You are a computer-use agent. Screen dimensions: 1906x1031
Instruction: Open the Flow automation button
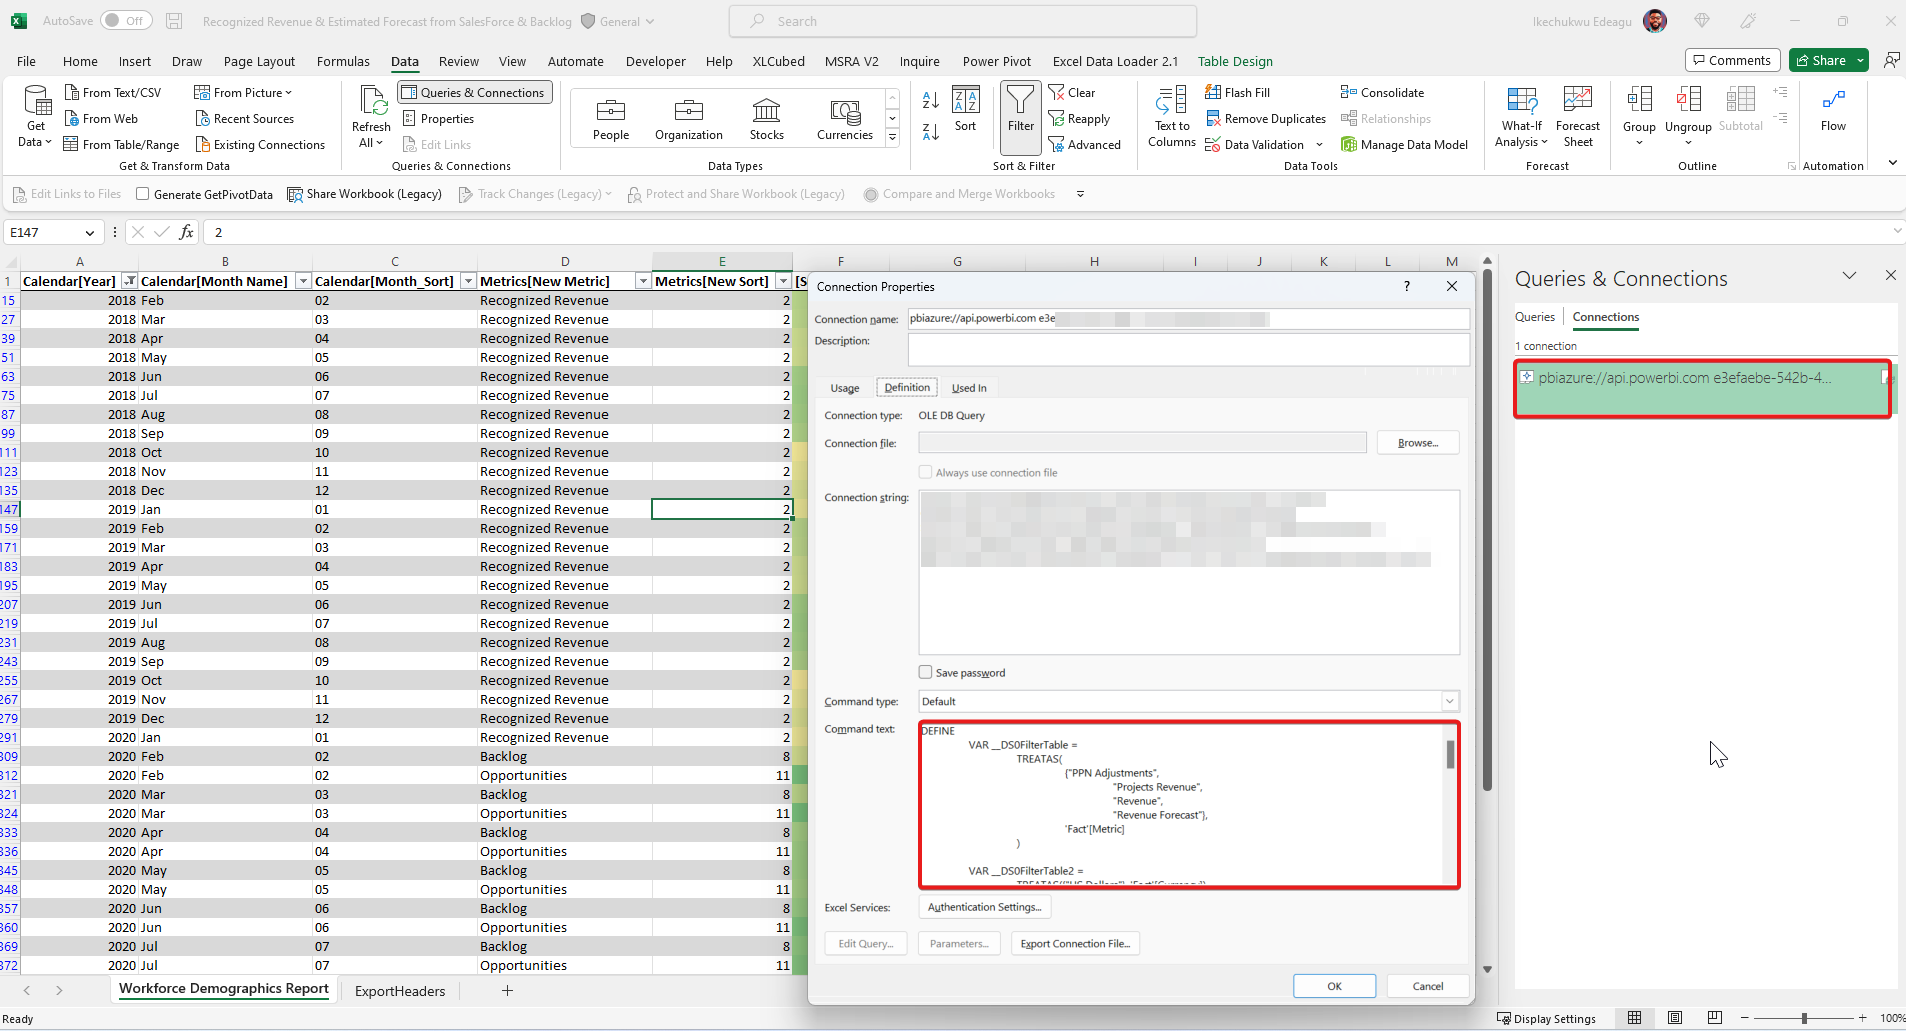[1833, 111]
